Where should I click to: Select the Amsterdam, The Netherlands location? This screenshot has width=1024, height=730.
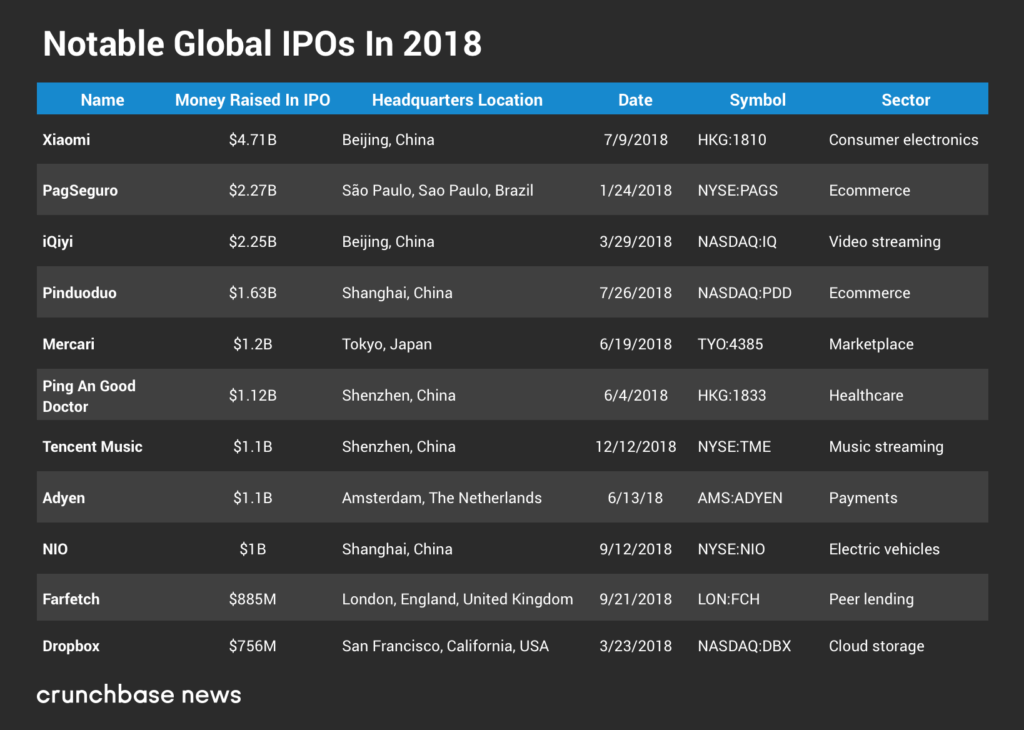(x=441, y=498)
